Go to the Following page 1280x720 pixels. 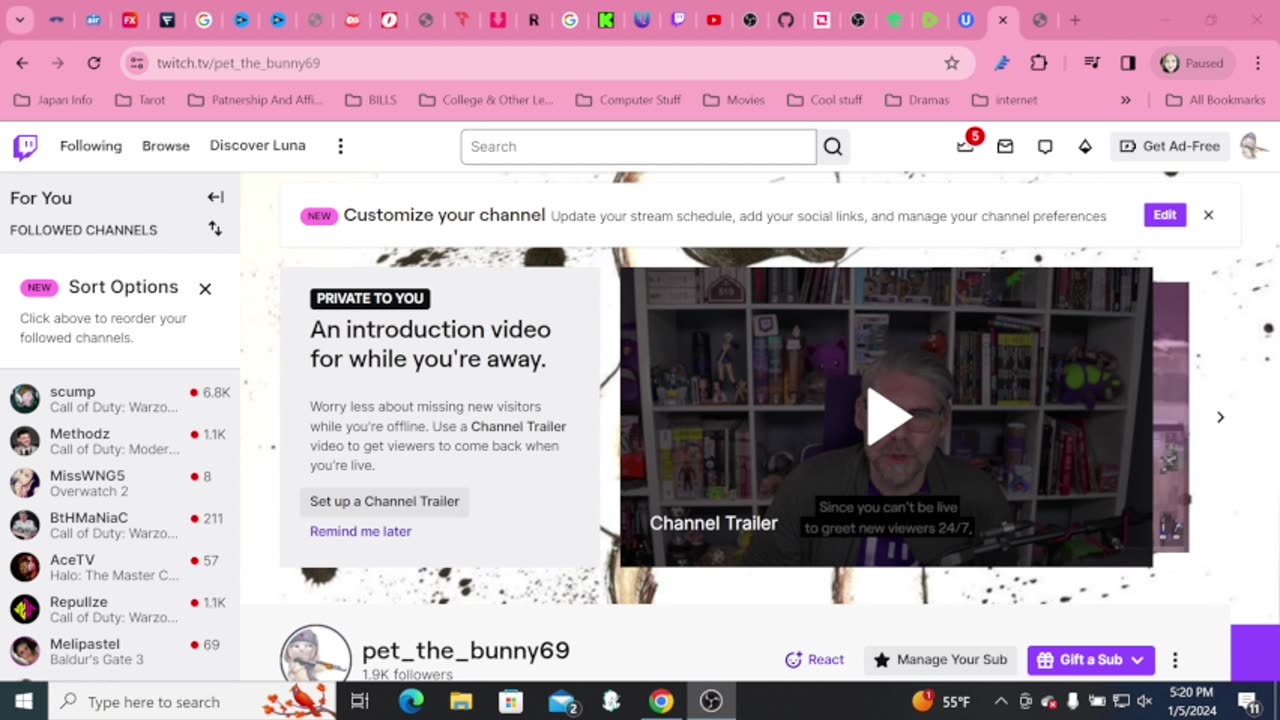91,146
